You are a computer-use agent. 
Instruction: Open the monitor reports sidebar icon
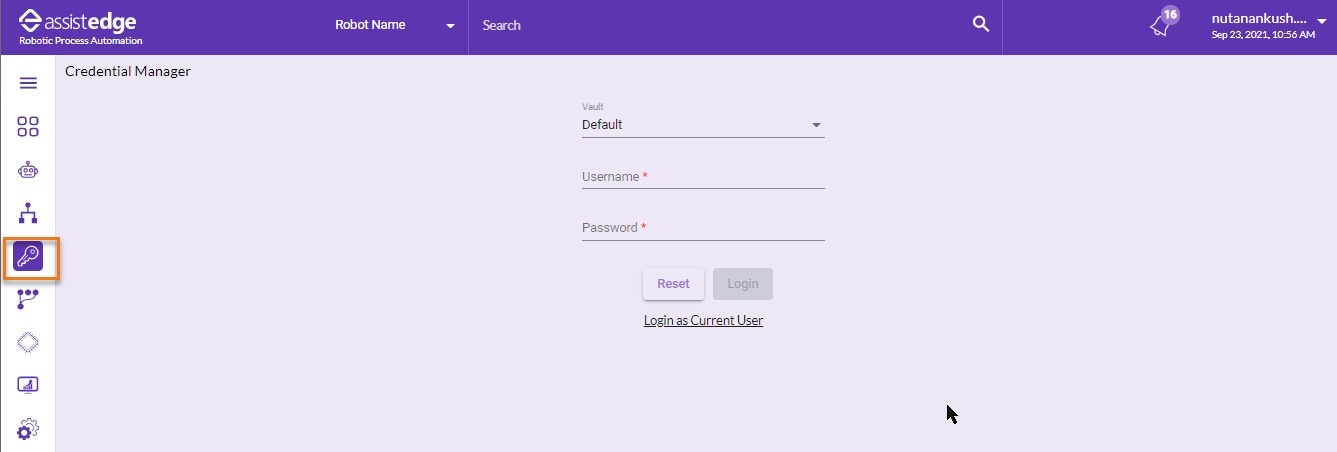(28, 385)
